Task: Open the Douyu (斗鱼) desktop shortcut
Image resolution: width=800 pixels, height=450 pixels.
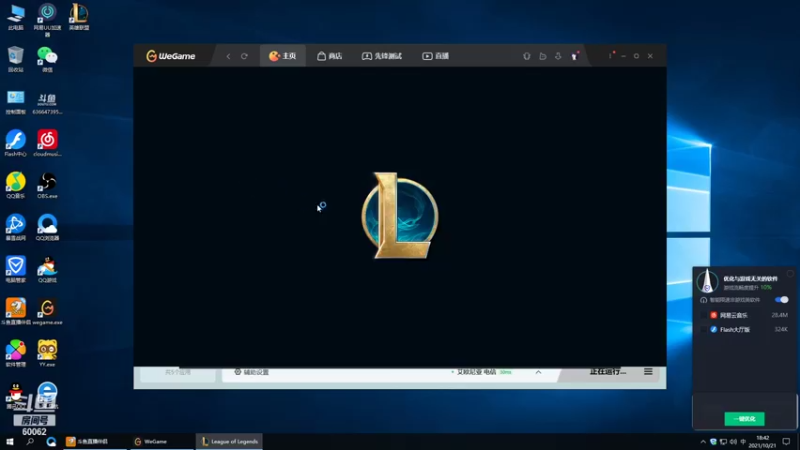Action: [x=47, y=102]
